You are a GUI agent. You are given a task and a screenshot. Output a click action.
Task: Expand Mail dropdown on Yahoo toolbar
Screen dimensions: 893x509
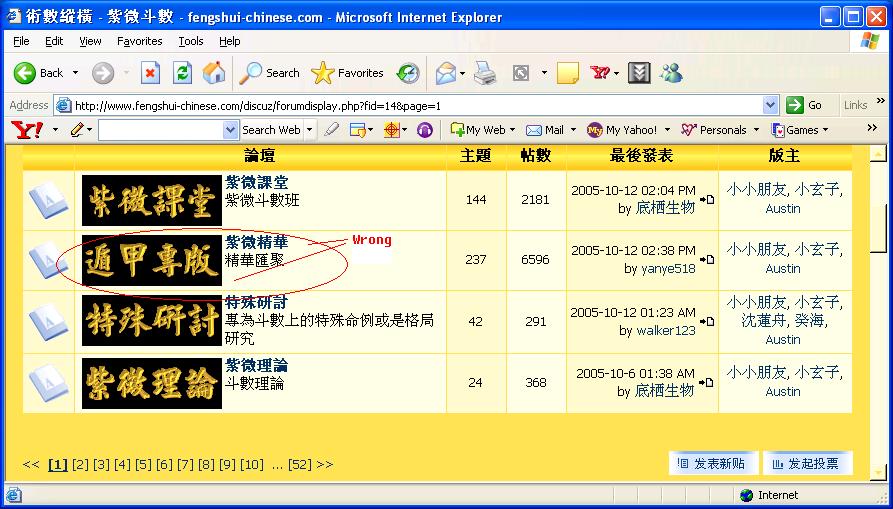click(x=573, y=130)
